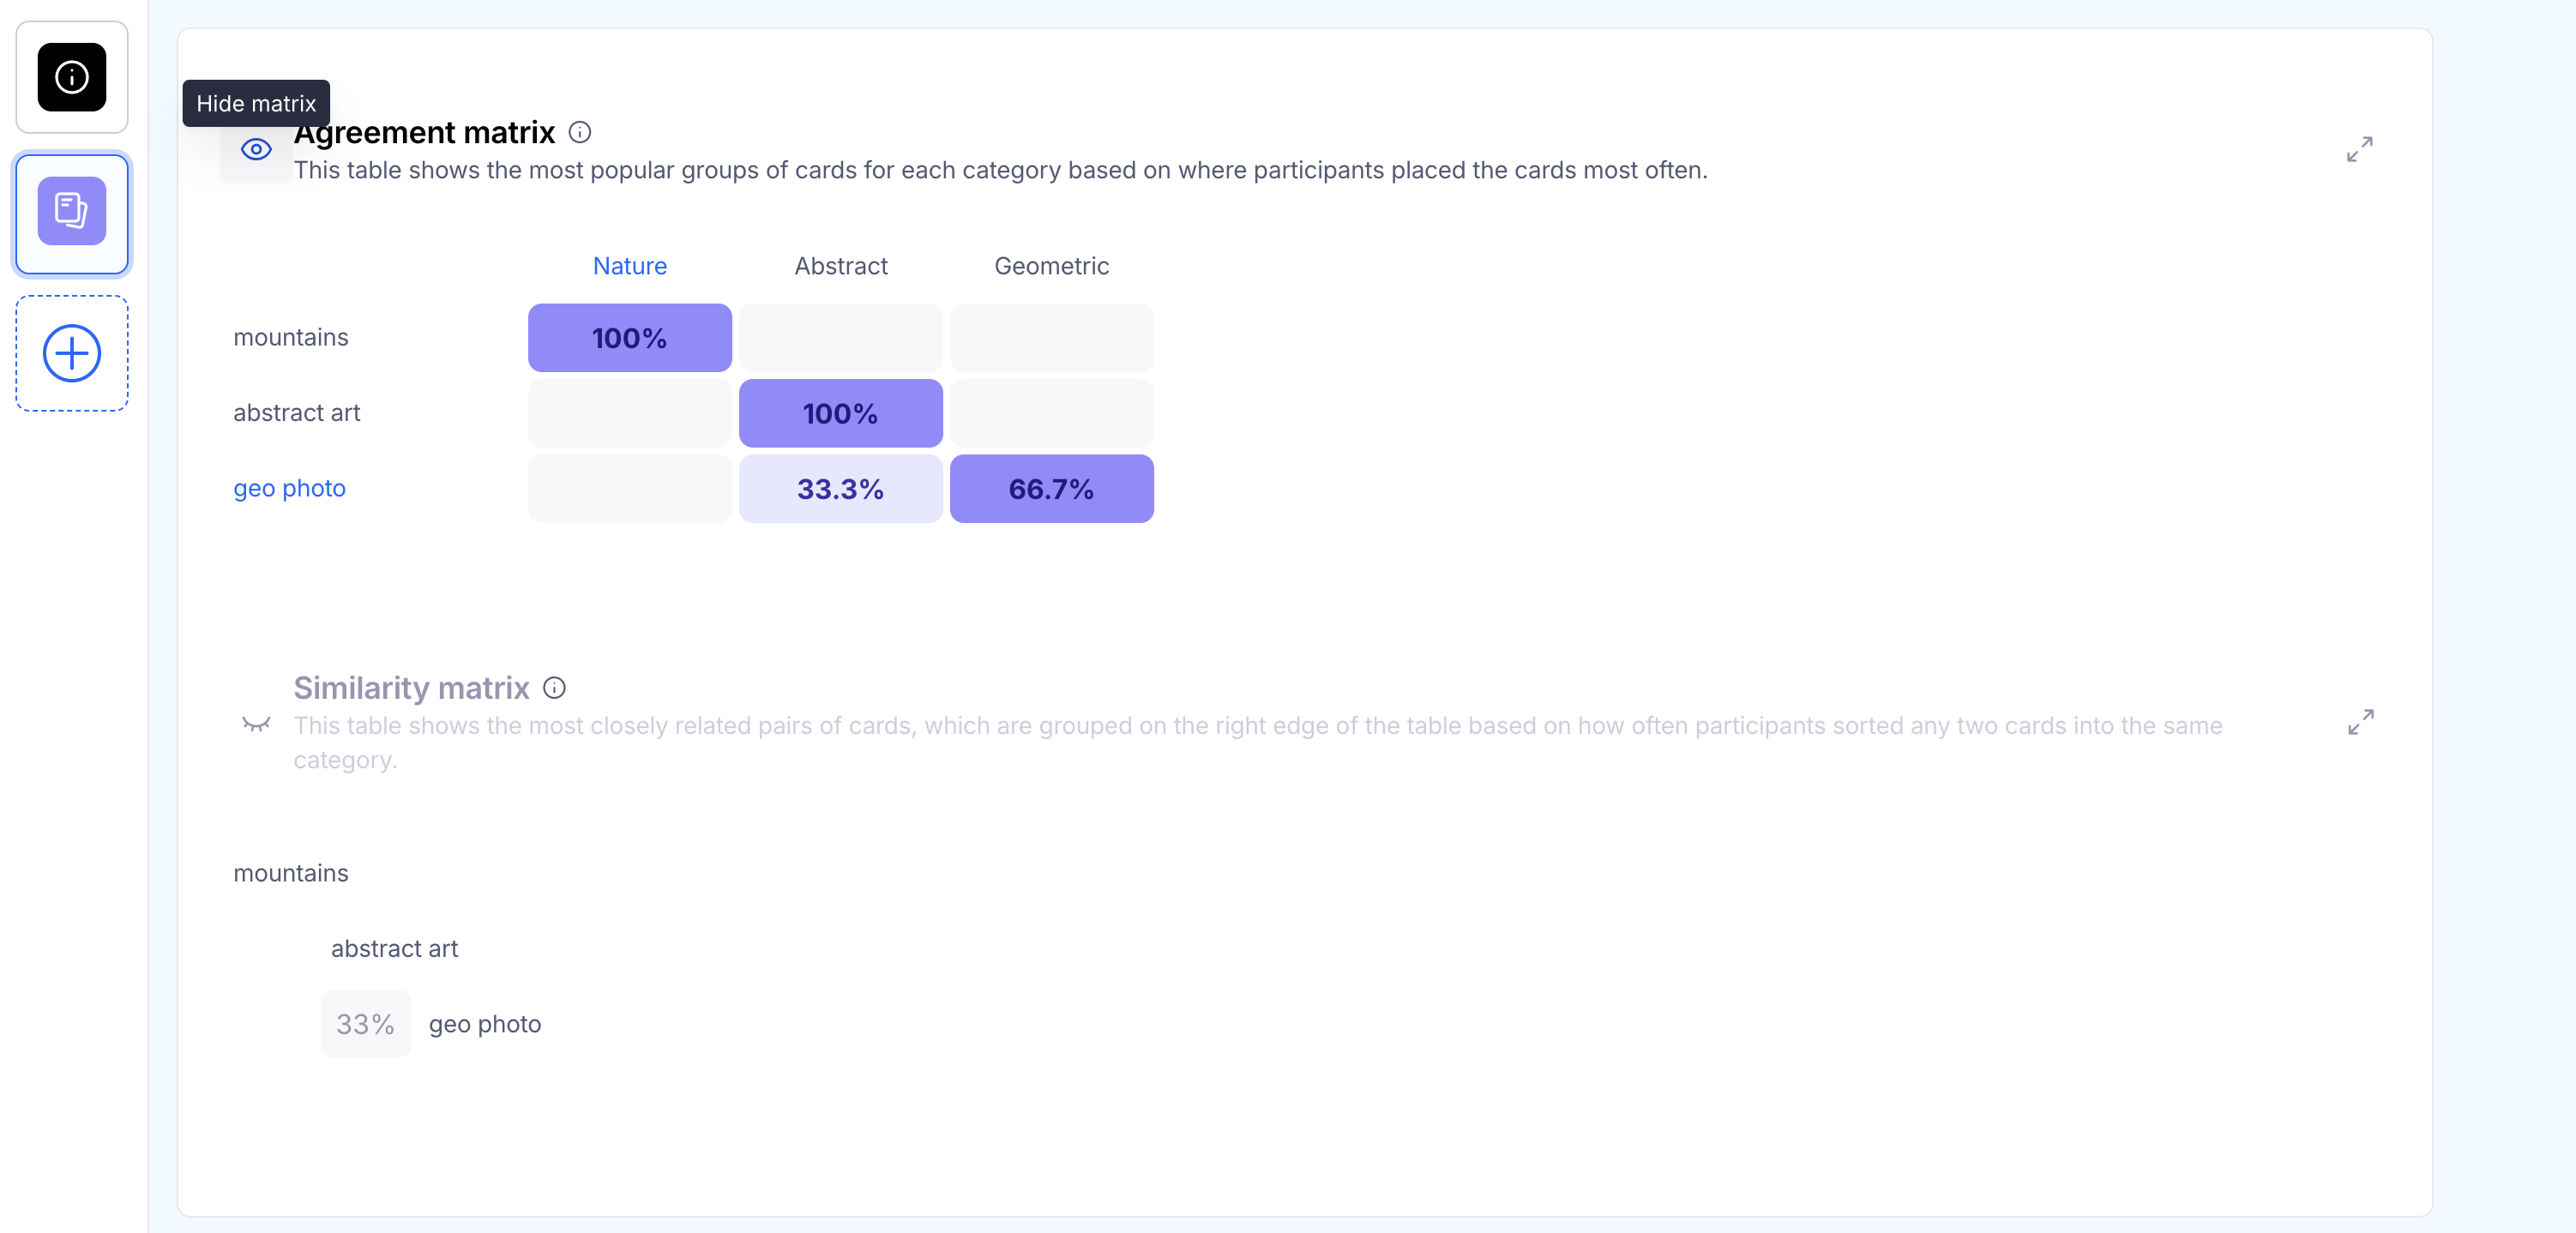Viewport: 2576px width, 1233px height.
Task: Select the purple card sorting block icon
Action: tap(72, 211)
